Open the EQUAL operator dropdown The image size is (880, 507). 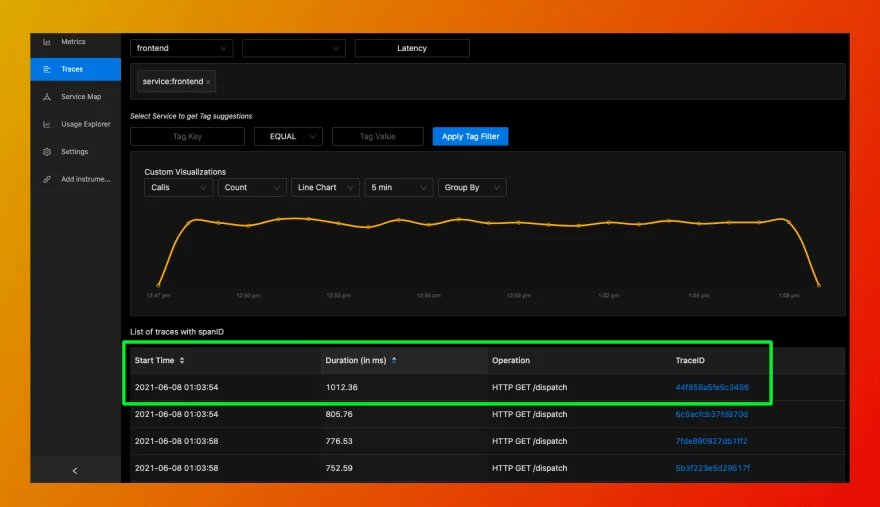point(288,136)
